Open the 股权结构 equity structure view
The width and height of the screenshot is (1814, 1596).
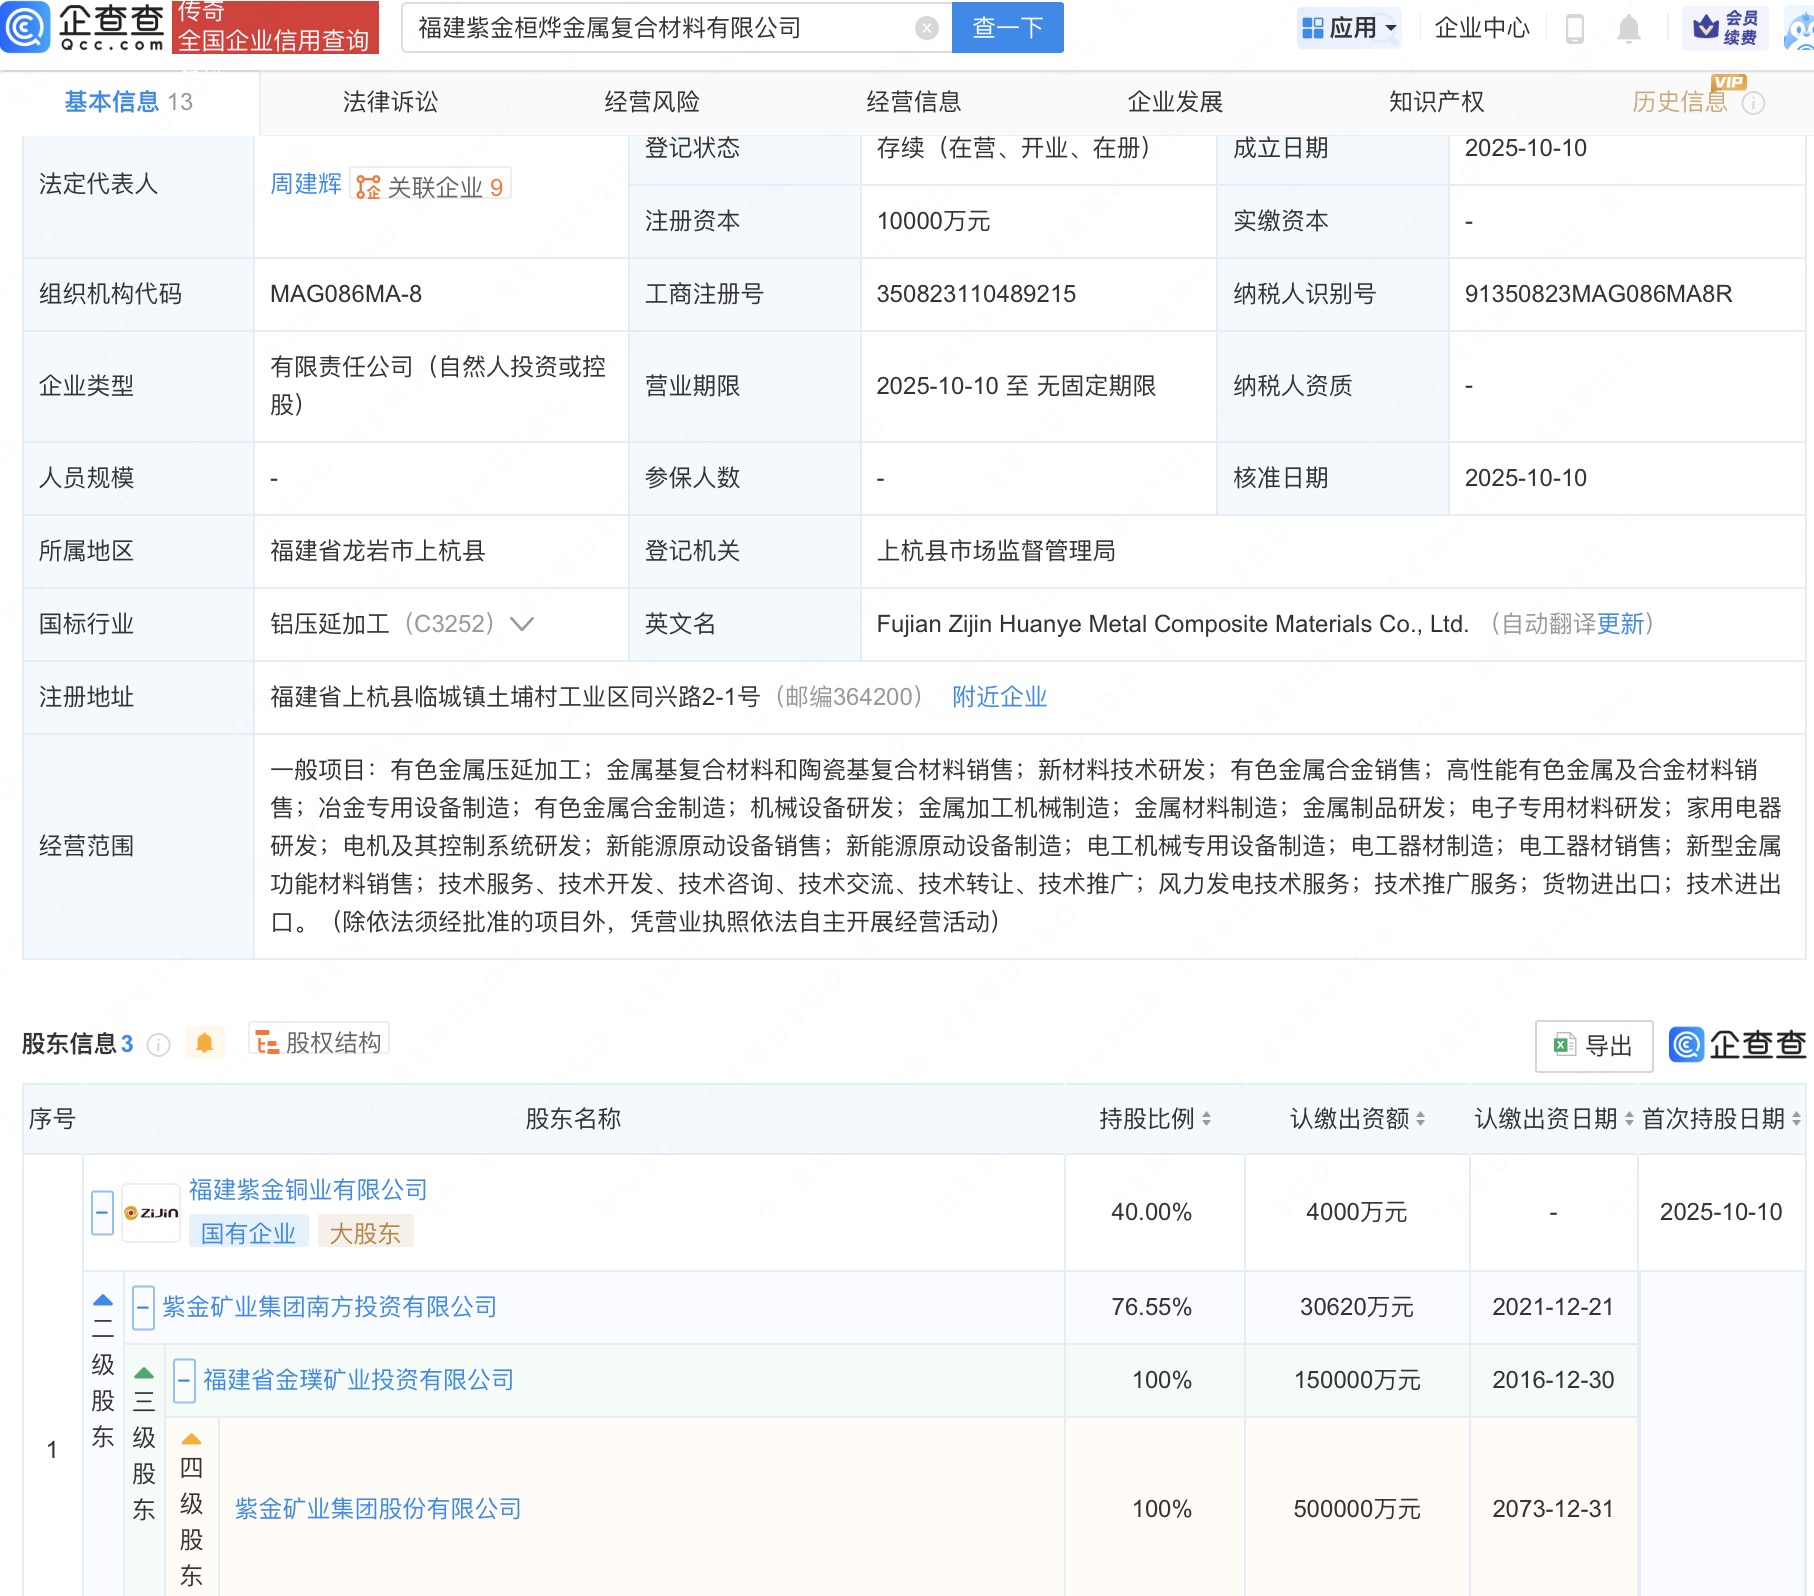tap(319, 1043)
